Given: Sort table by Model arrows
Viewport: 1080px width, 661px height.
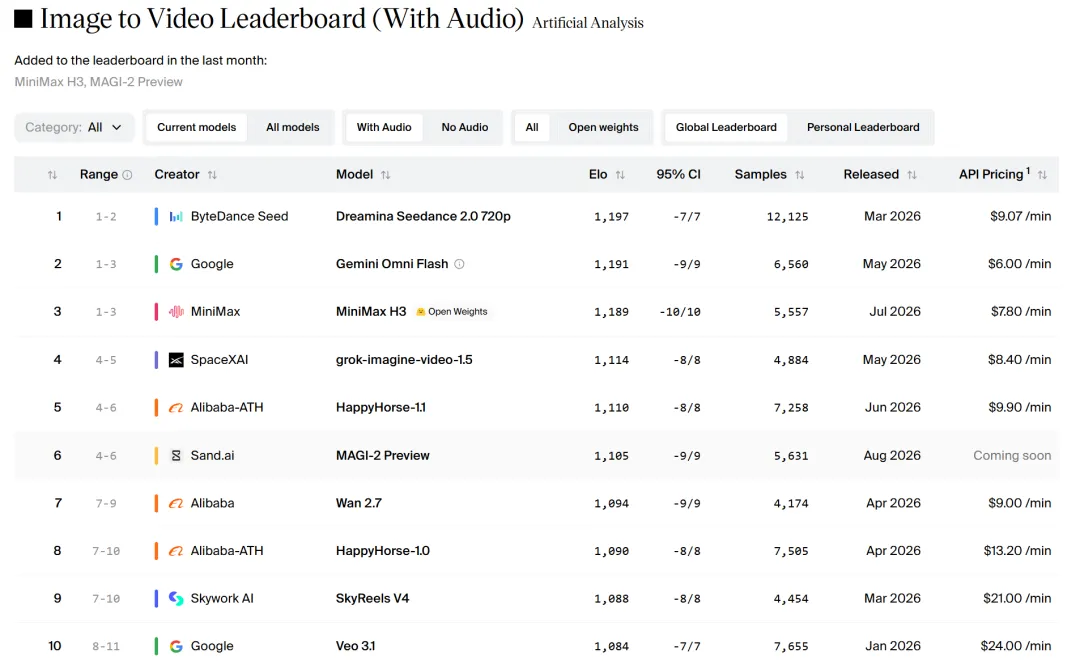Looking at the screenshot, I should [x=386, y=175].
